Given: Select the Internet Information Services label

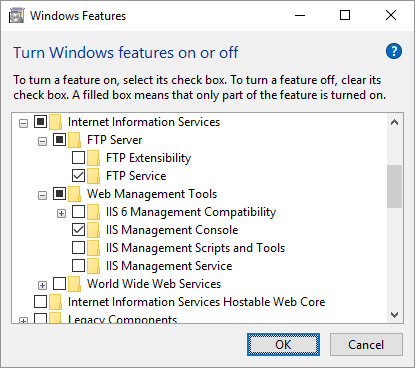Looking at the screenshot, I should coord(144,122).
